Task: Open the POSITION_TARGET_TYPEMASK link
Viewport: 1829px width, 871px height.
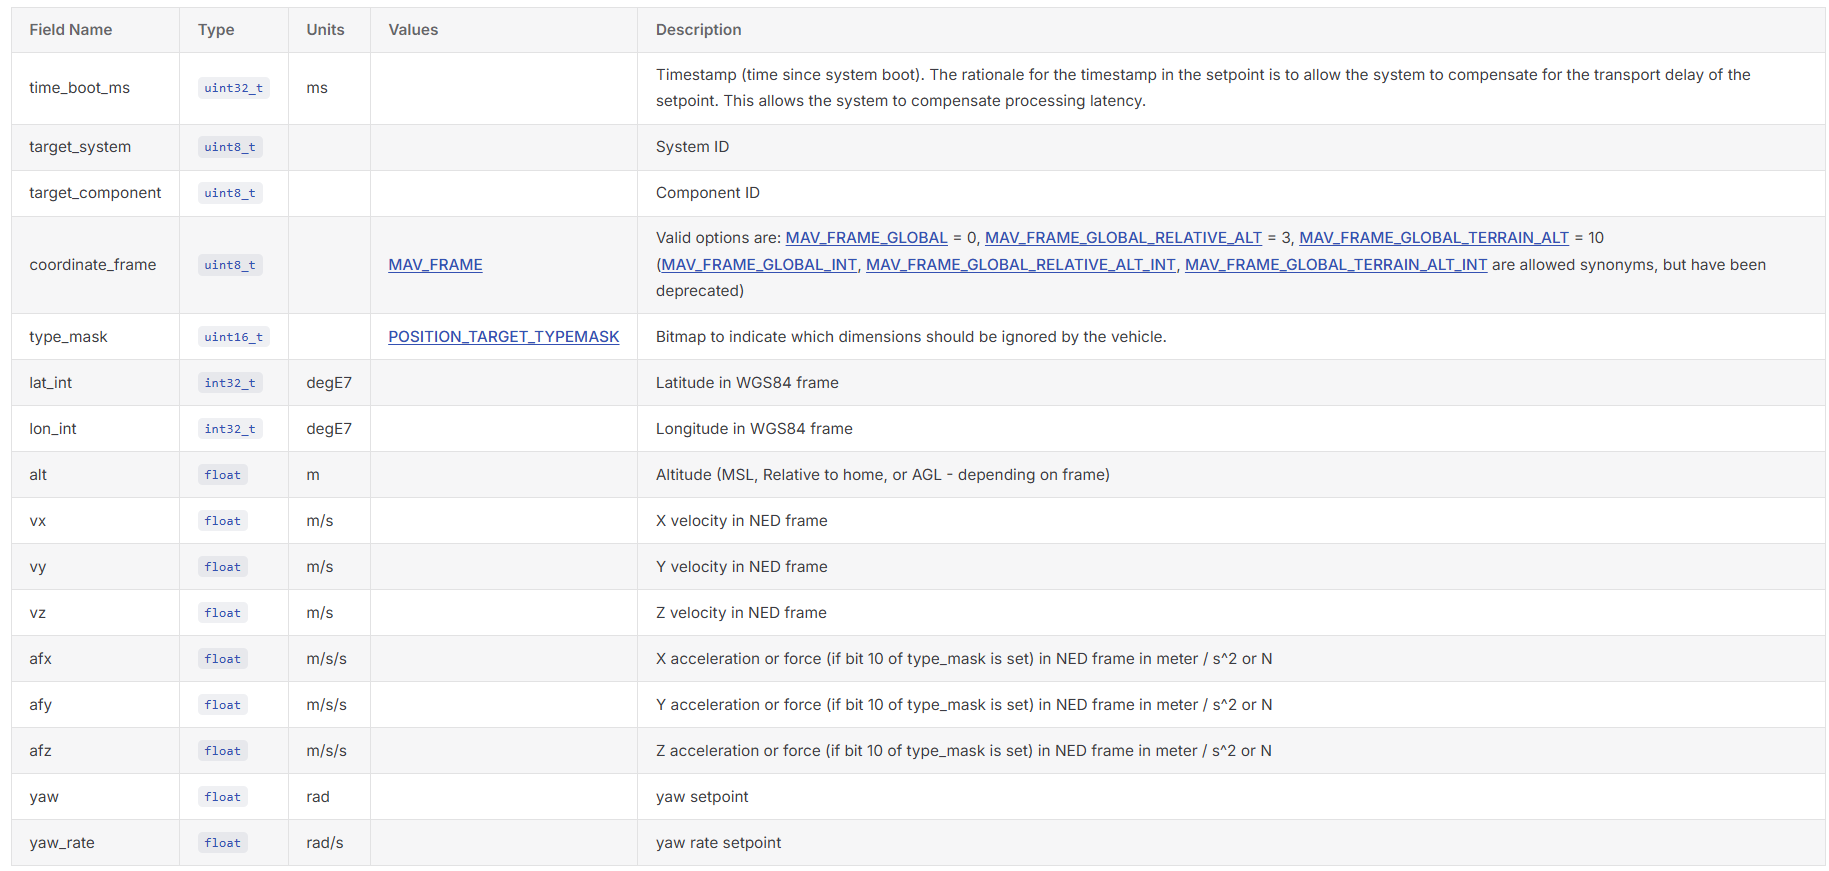Action: [x=503, y=337]
